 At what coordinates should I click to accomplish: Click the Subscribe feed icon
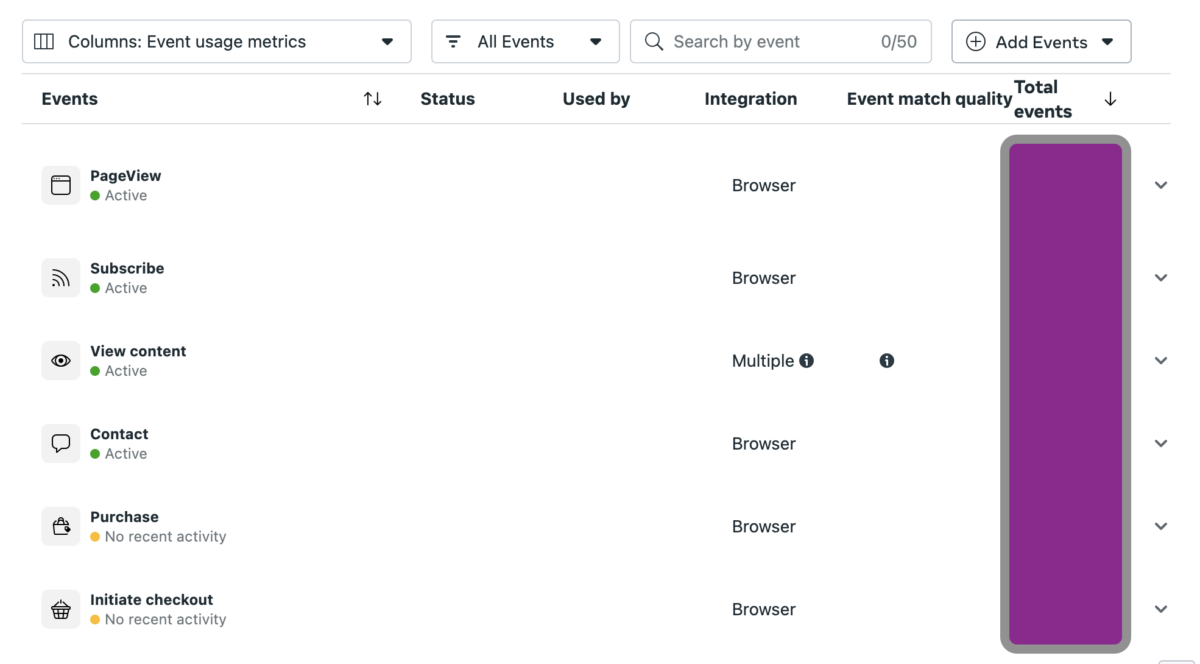click(61, 278)
